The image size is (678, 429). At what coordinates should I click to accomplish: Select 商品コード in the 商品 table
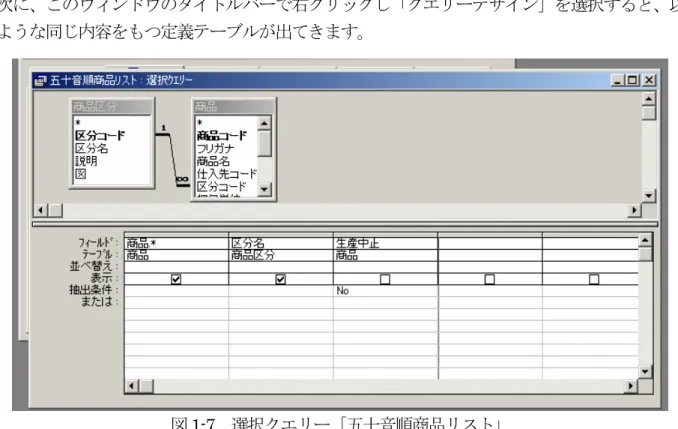pyautogui.click(x=222, y=136)
